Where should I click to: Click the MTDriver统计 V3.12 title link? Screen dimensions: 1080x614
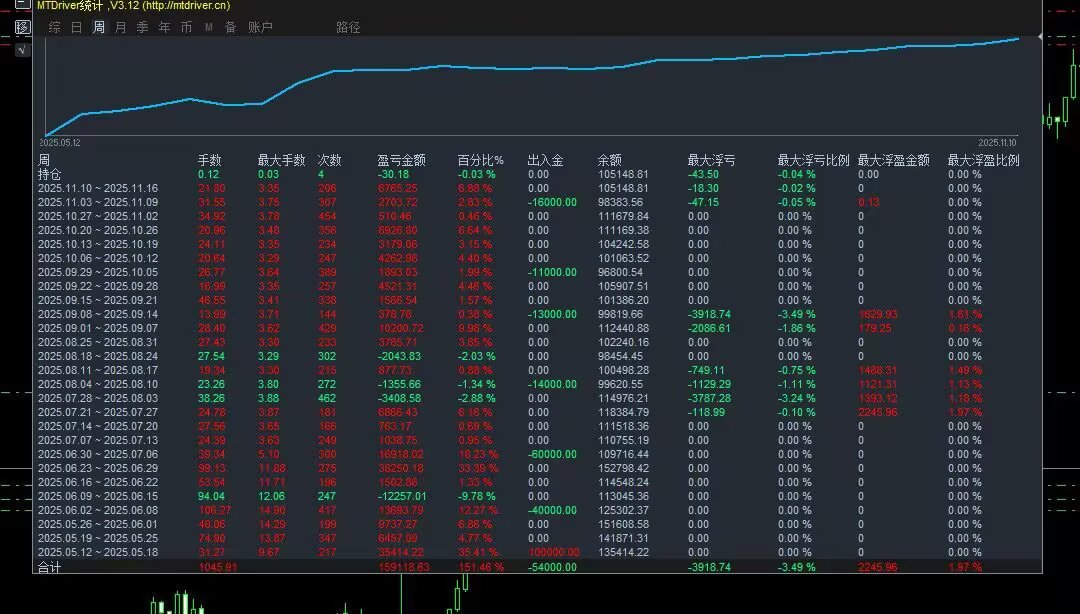pos(134,6)
